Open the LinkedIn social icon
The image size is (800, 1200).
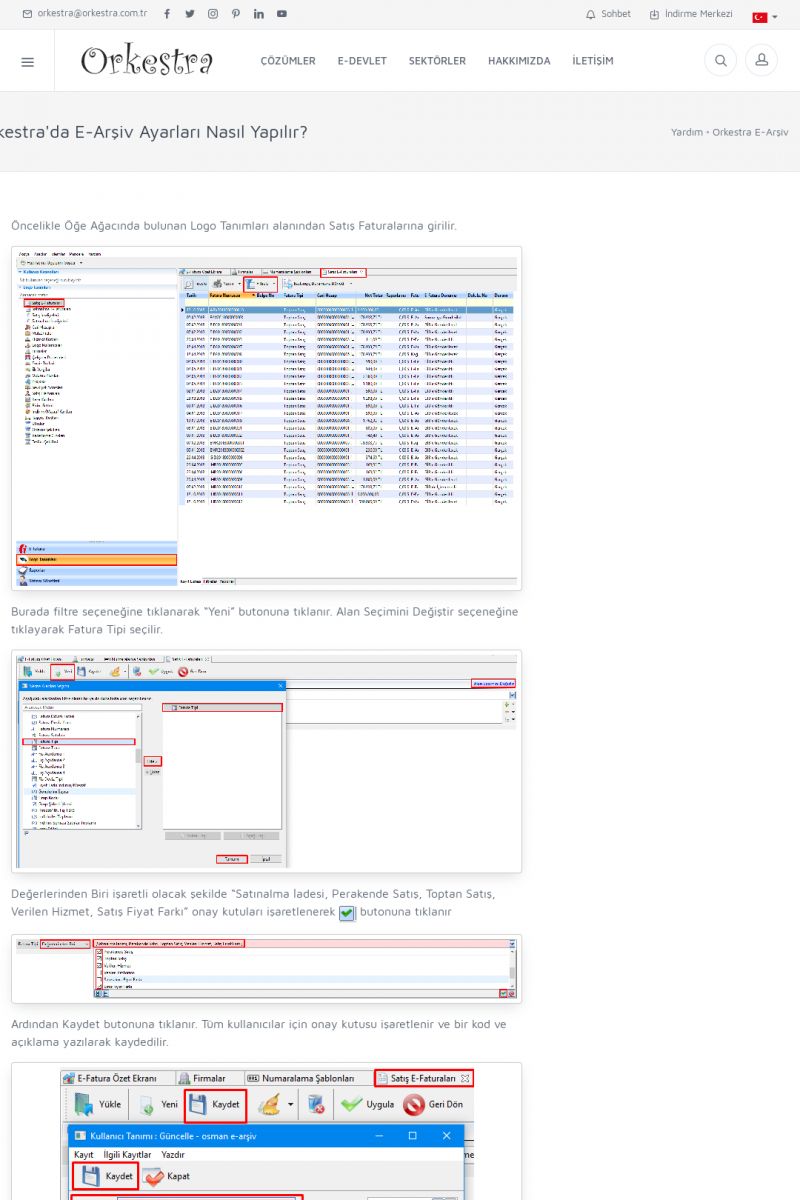pos(259,14)
